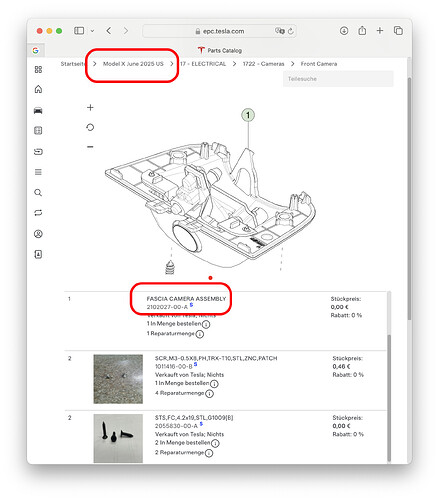Open Model X June 2025 US breadcrumb
This screenshot has height=500, width=439.
click(133, 64)
